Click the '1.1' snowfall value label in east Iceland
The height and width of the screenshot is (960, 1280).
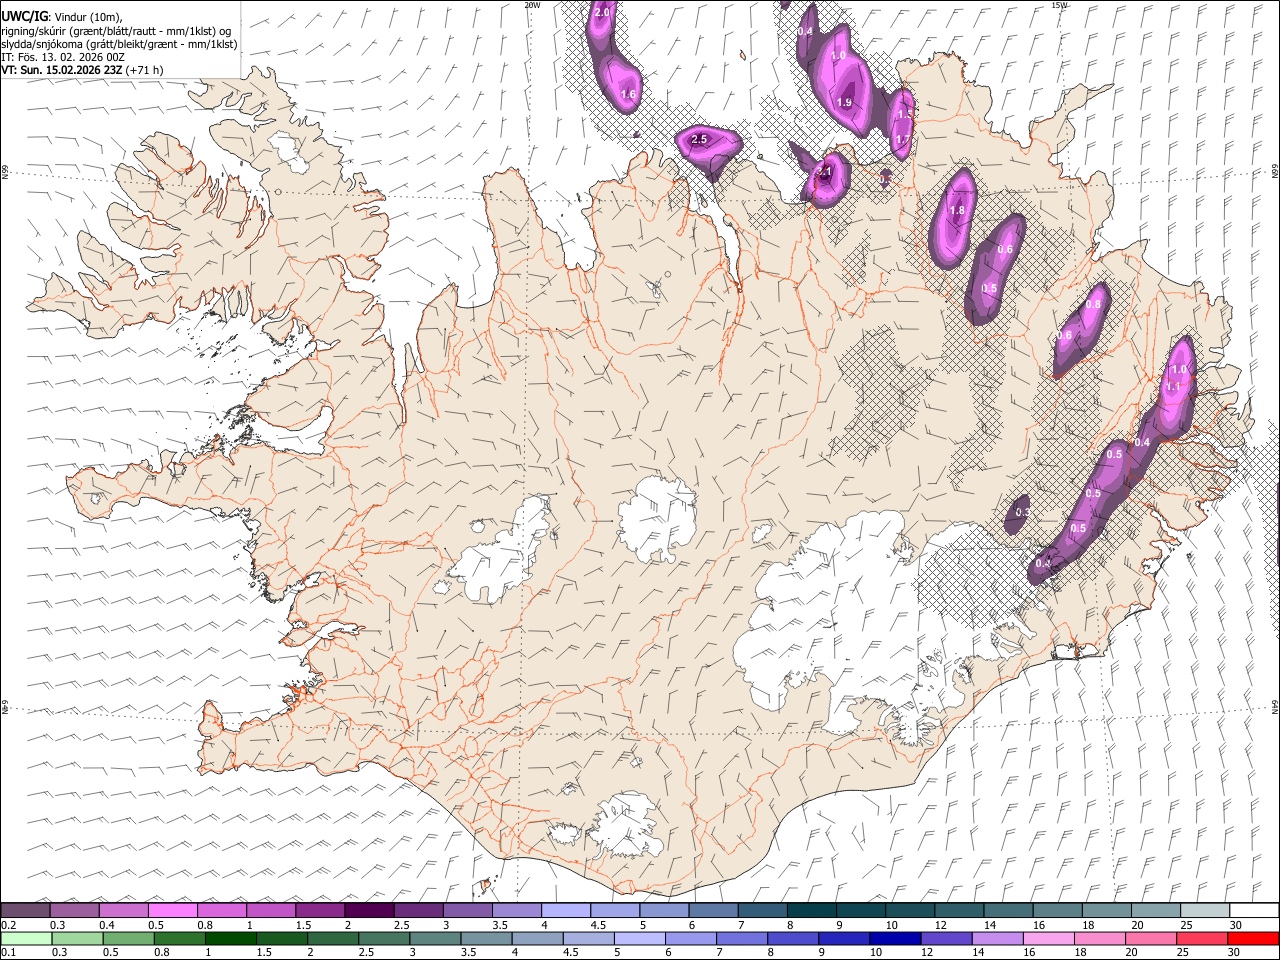pyautogui.click(x=1173, y=386)
